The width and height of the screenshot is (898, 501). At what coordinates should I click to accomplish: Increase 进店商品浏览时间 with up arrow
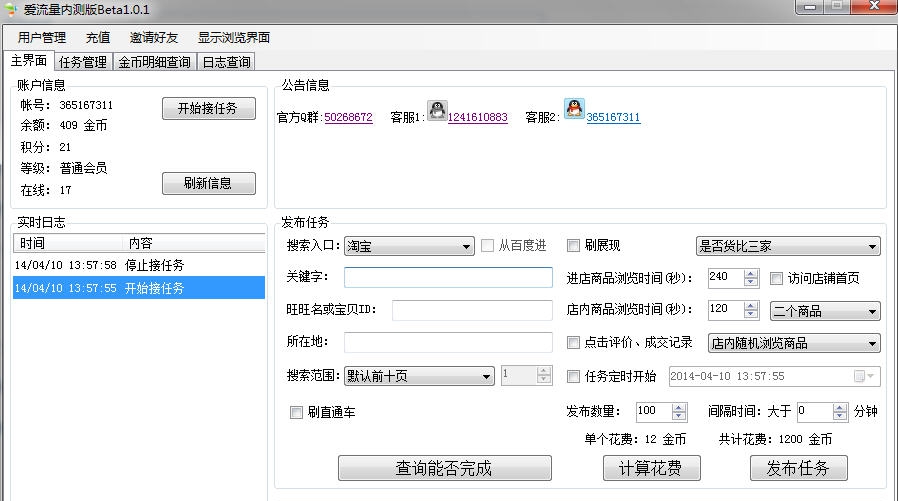point(751,274)
